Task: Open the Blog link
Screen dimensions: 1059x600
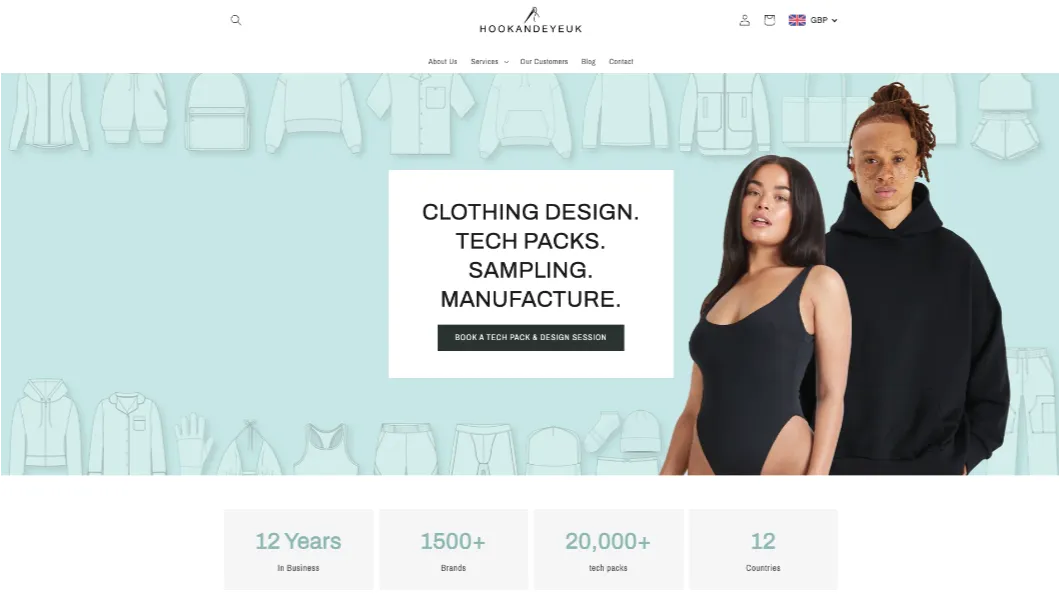Action: [588, 61]
